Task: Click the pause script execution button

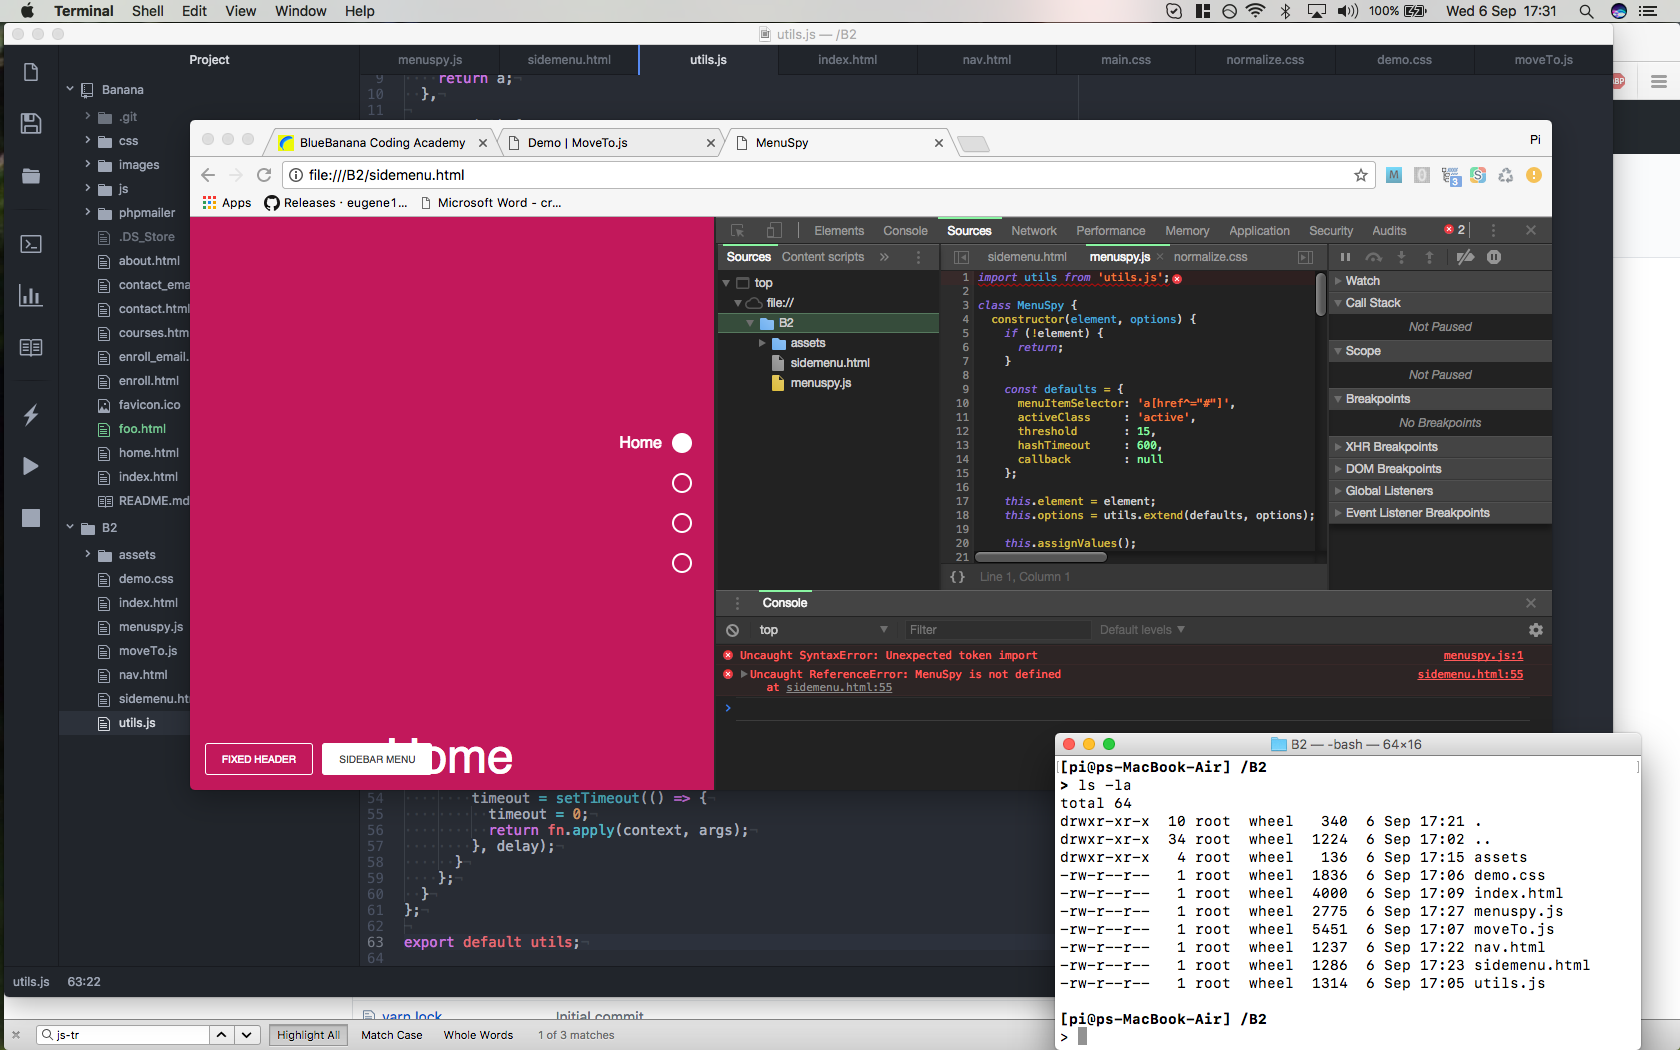Action: pos(1345,258)
